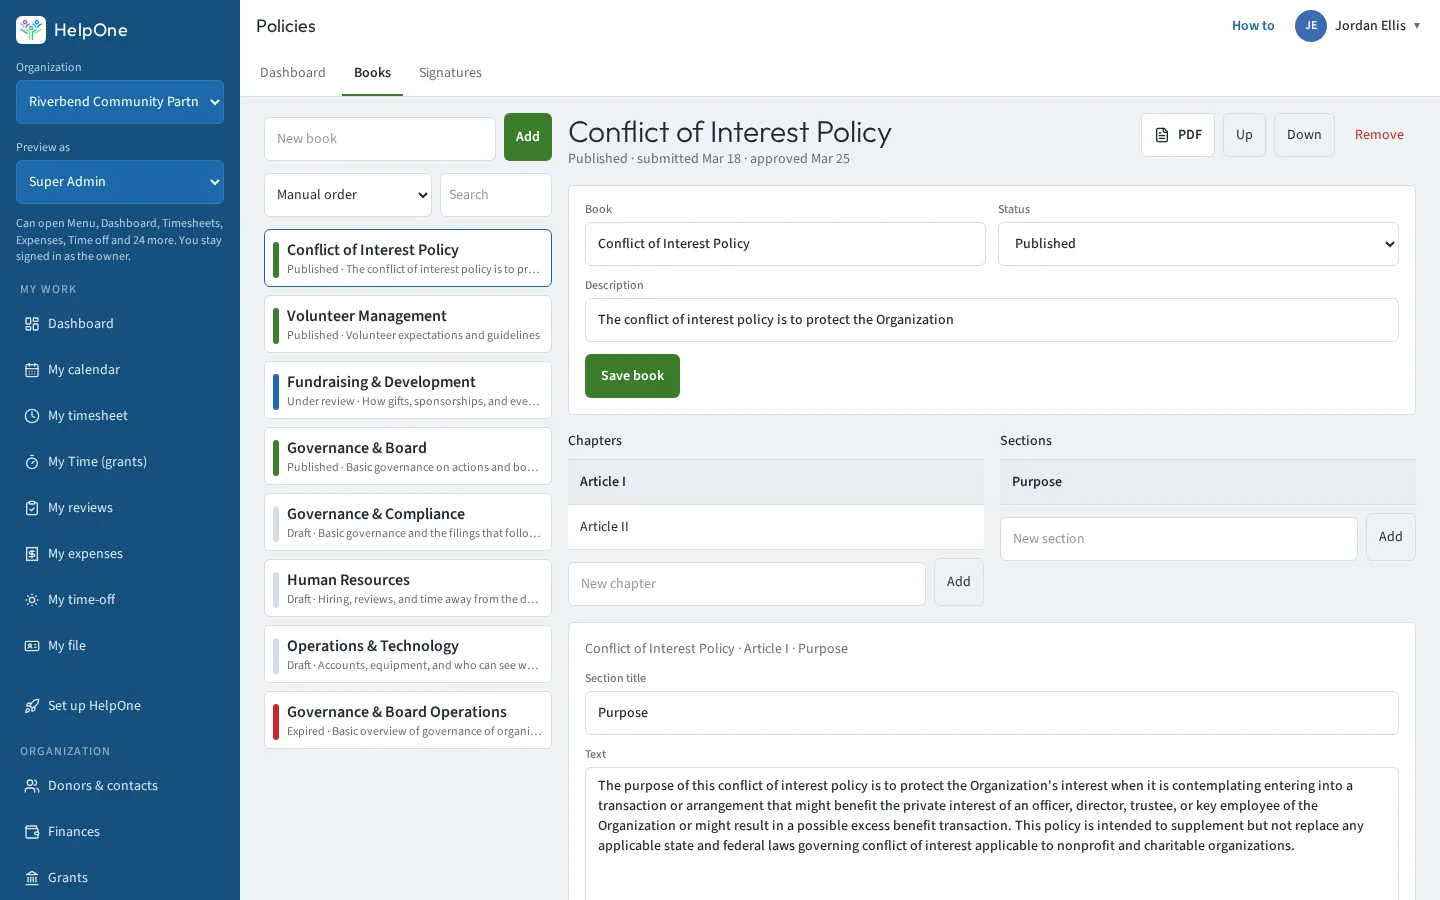Switch to the Dashboard tab
The height and width of the screenshot is (900, 1440).
(x=293, y=73)
